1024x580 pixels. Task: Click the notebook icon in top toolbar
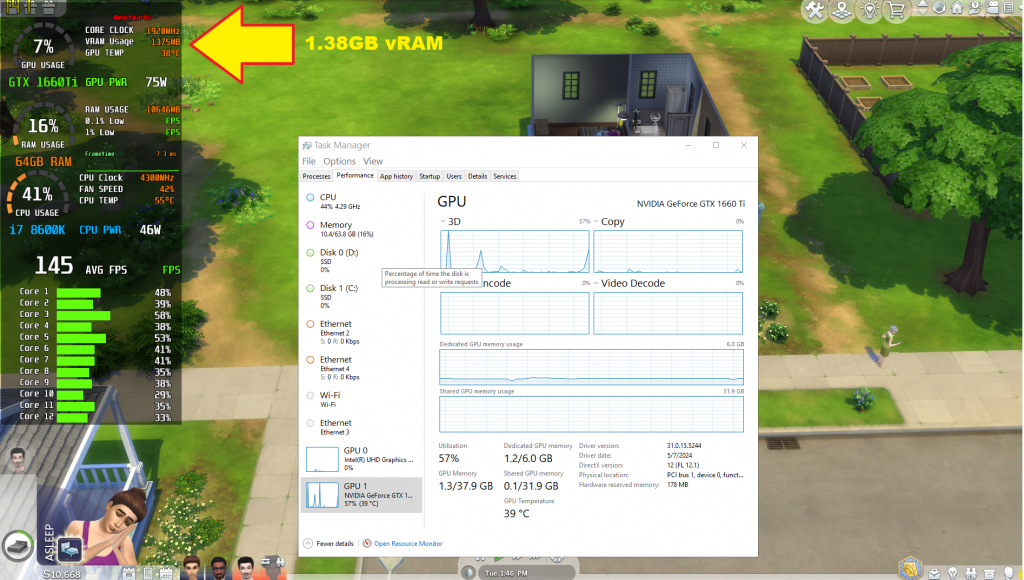(x=1009, y=6)
